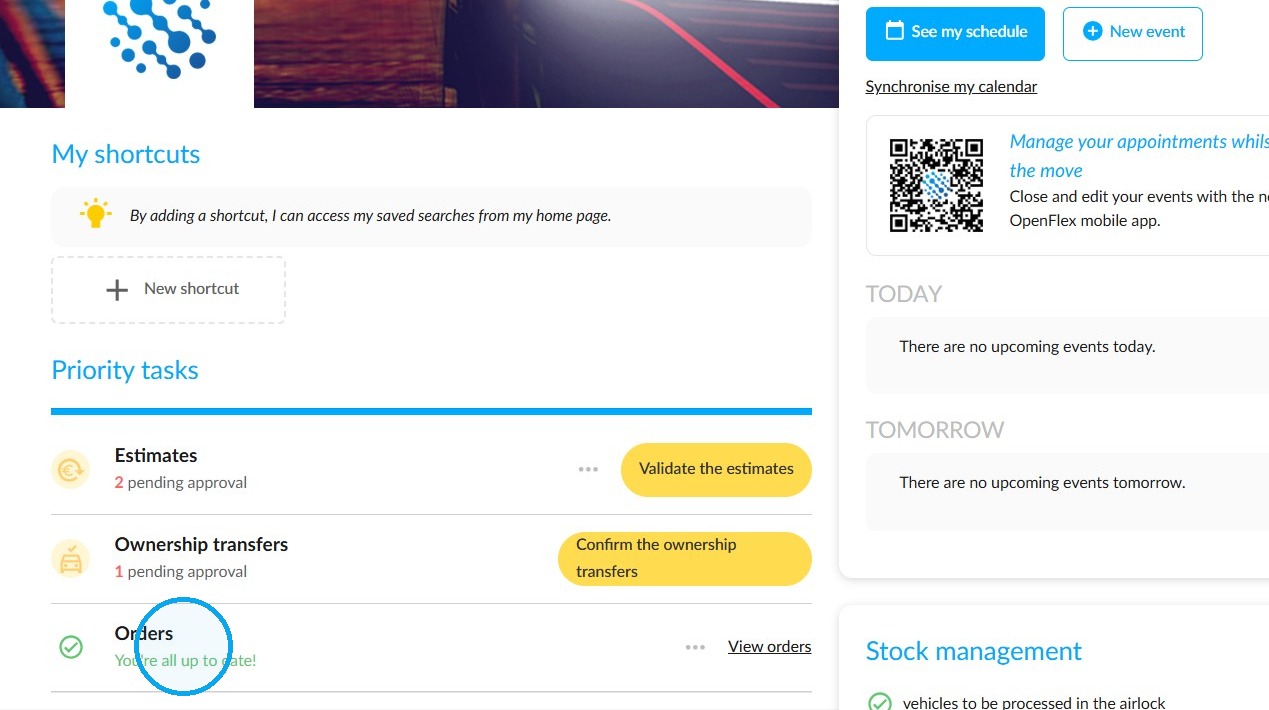
Task: Create a New event
Action: (1132, 34)
